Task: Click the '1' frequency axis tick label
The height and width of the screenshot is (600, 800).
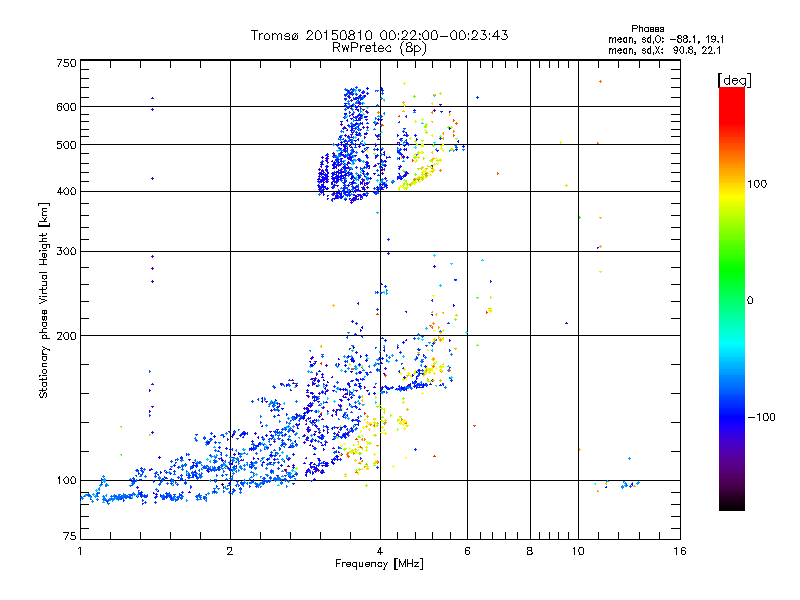Action: tap(80, 551)
